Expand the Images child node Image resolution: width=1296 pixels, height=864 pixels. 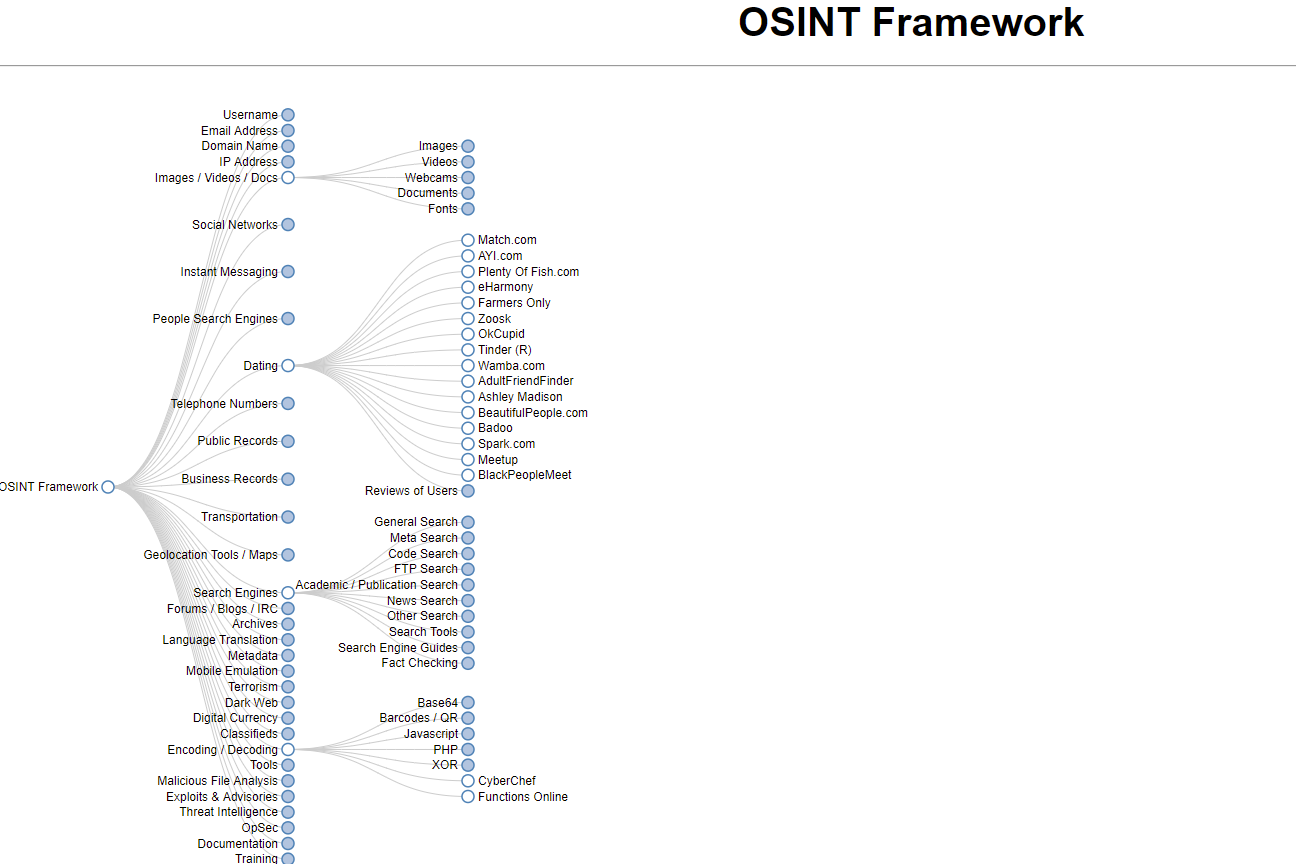(468, 146)
